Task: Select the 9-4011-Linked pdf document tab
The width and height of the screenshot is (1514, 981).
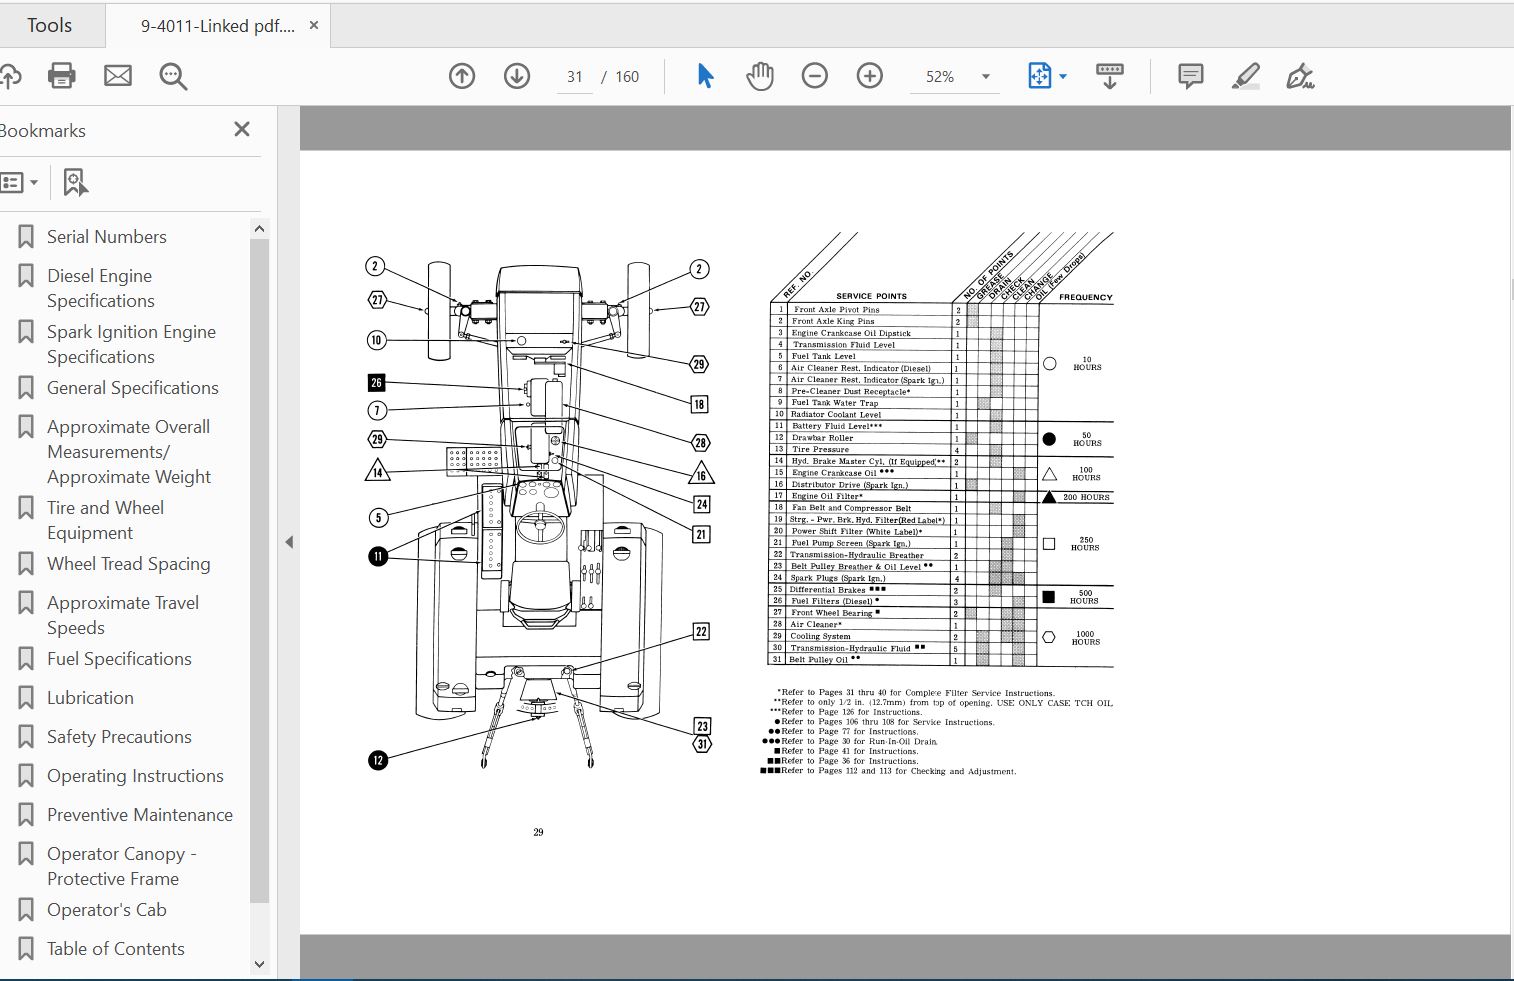Action: pos(217,26)
